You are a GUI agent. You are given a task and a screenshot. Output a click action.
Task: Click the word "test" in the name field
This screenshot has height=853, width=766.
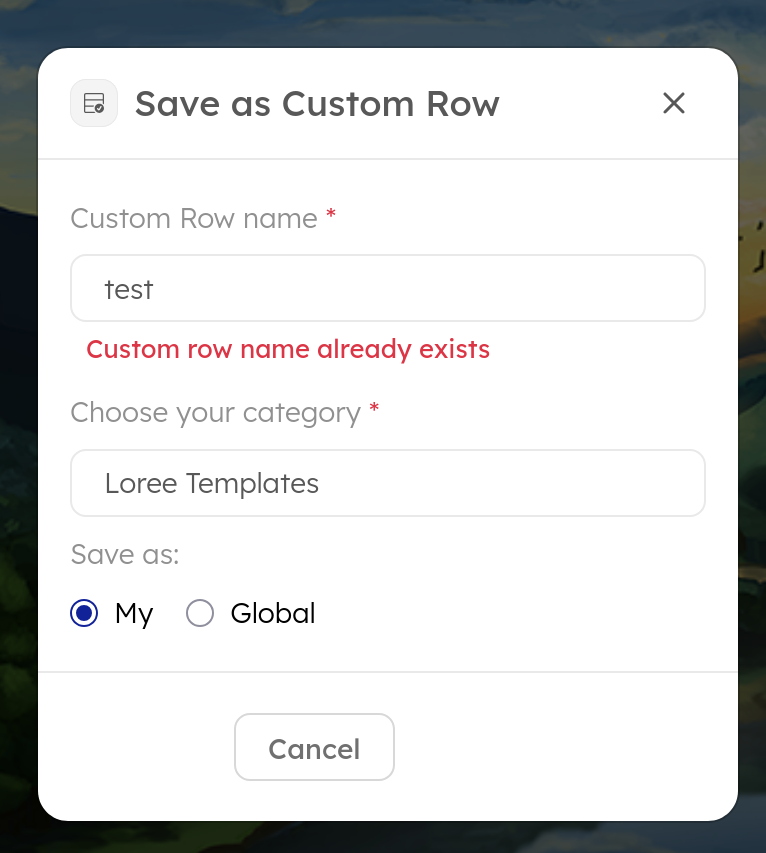(129, 289)
